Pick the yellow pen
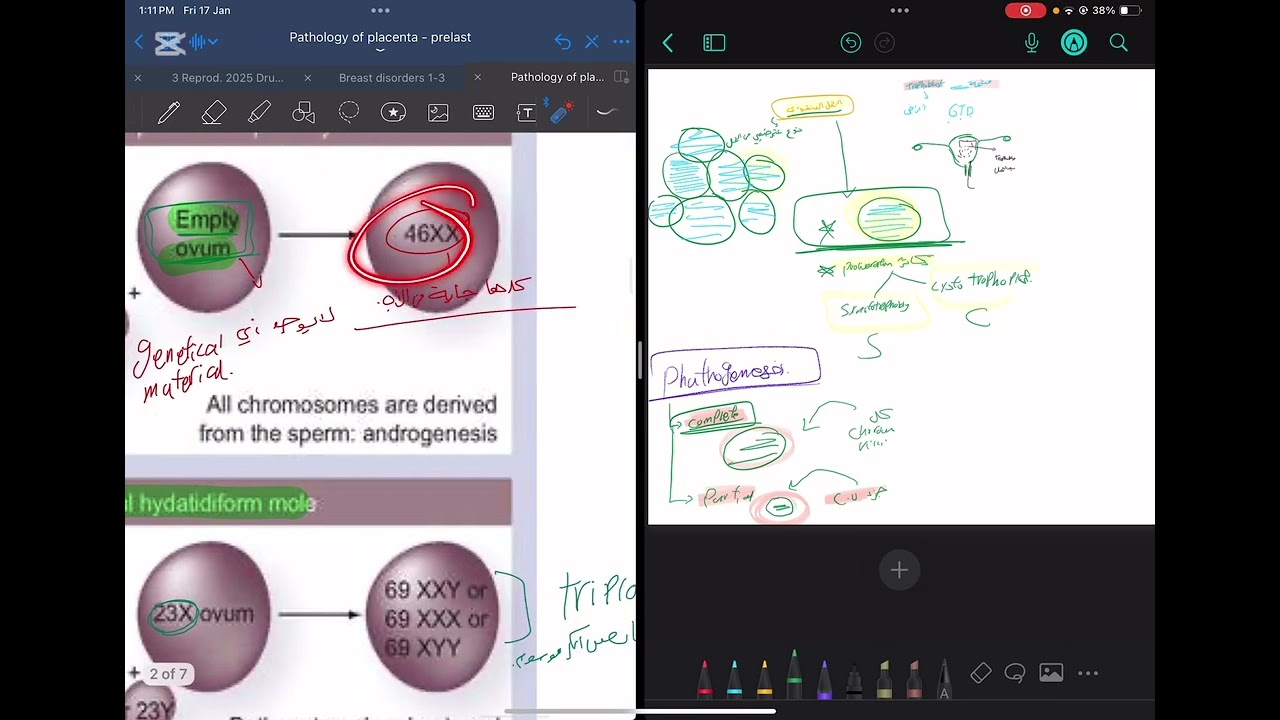The image size is (1280, 720). coord(765,679)
